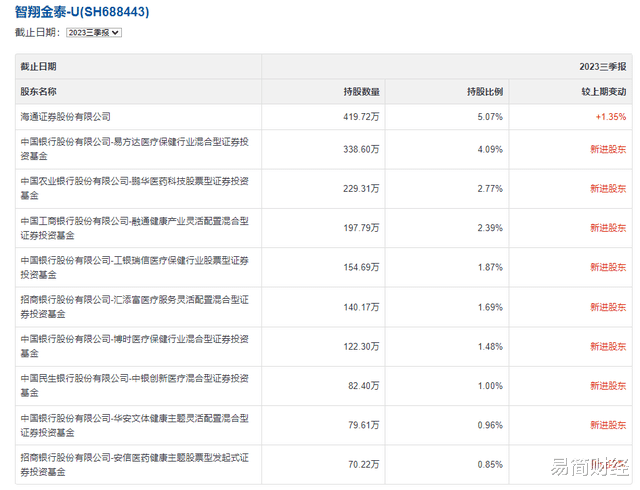Click 新进股东 in the 154.69万 row
The width and height of the screenshot is (640, 490).
tap(608, 267)
